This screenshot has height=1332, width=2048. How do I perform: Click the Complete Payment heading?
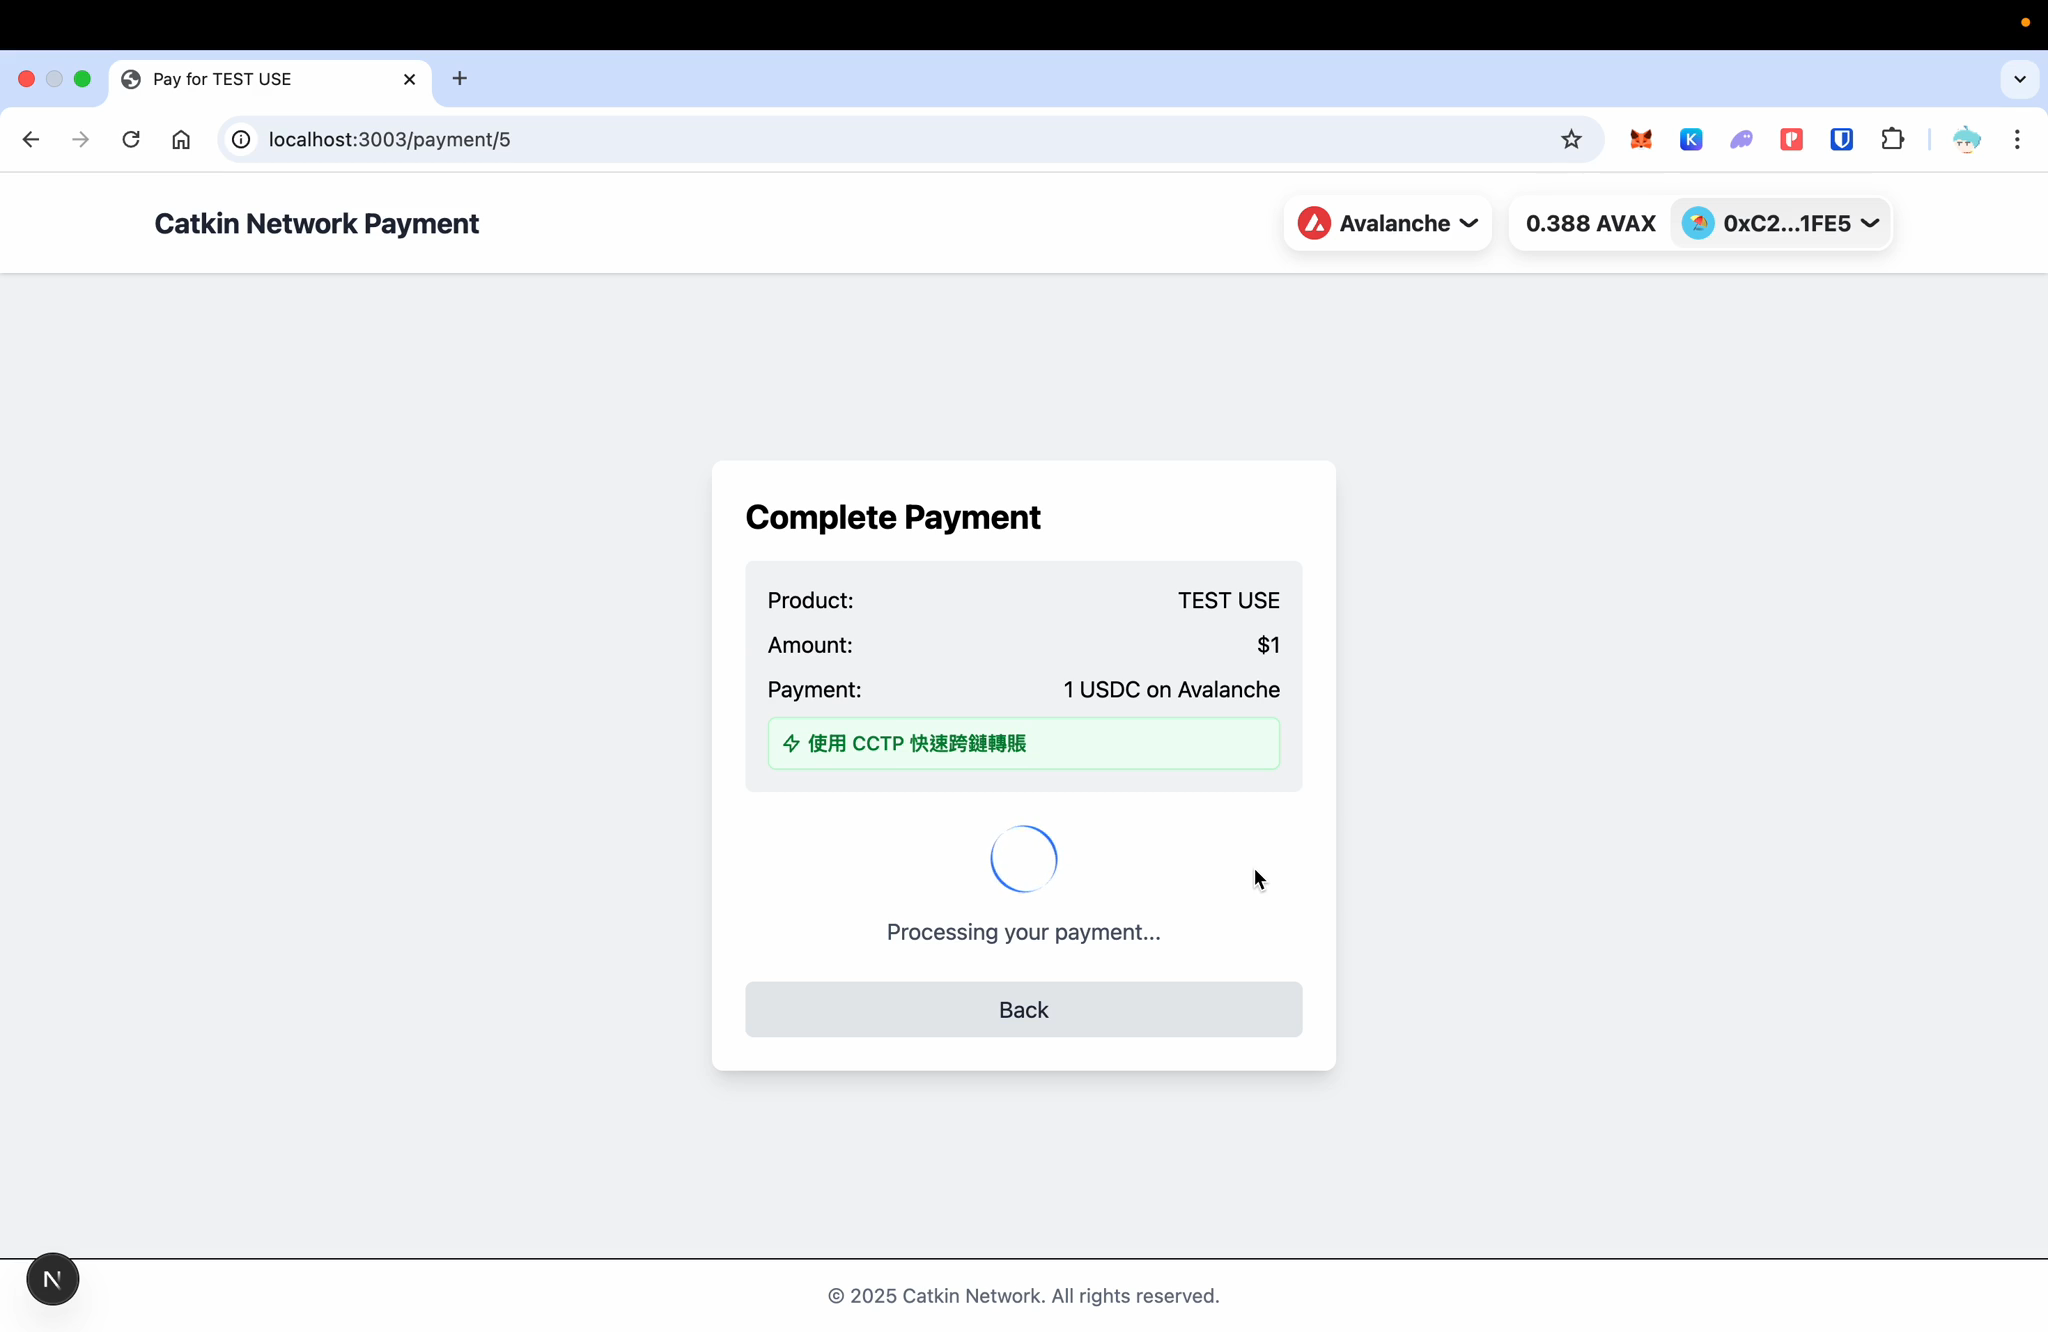892,517
